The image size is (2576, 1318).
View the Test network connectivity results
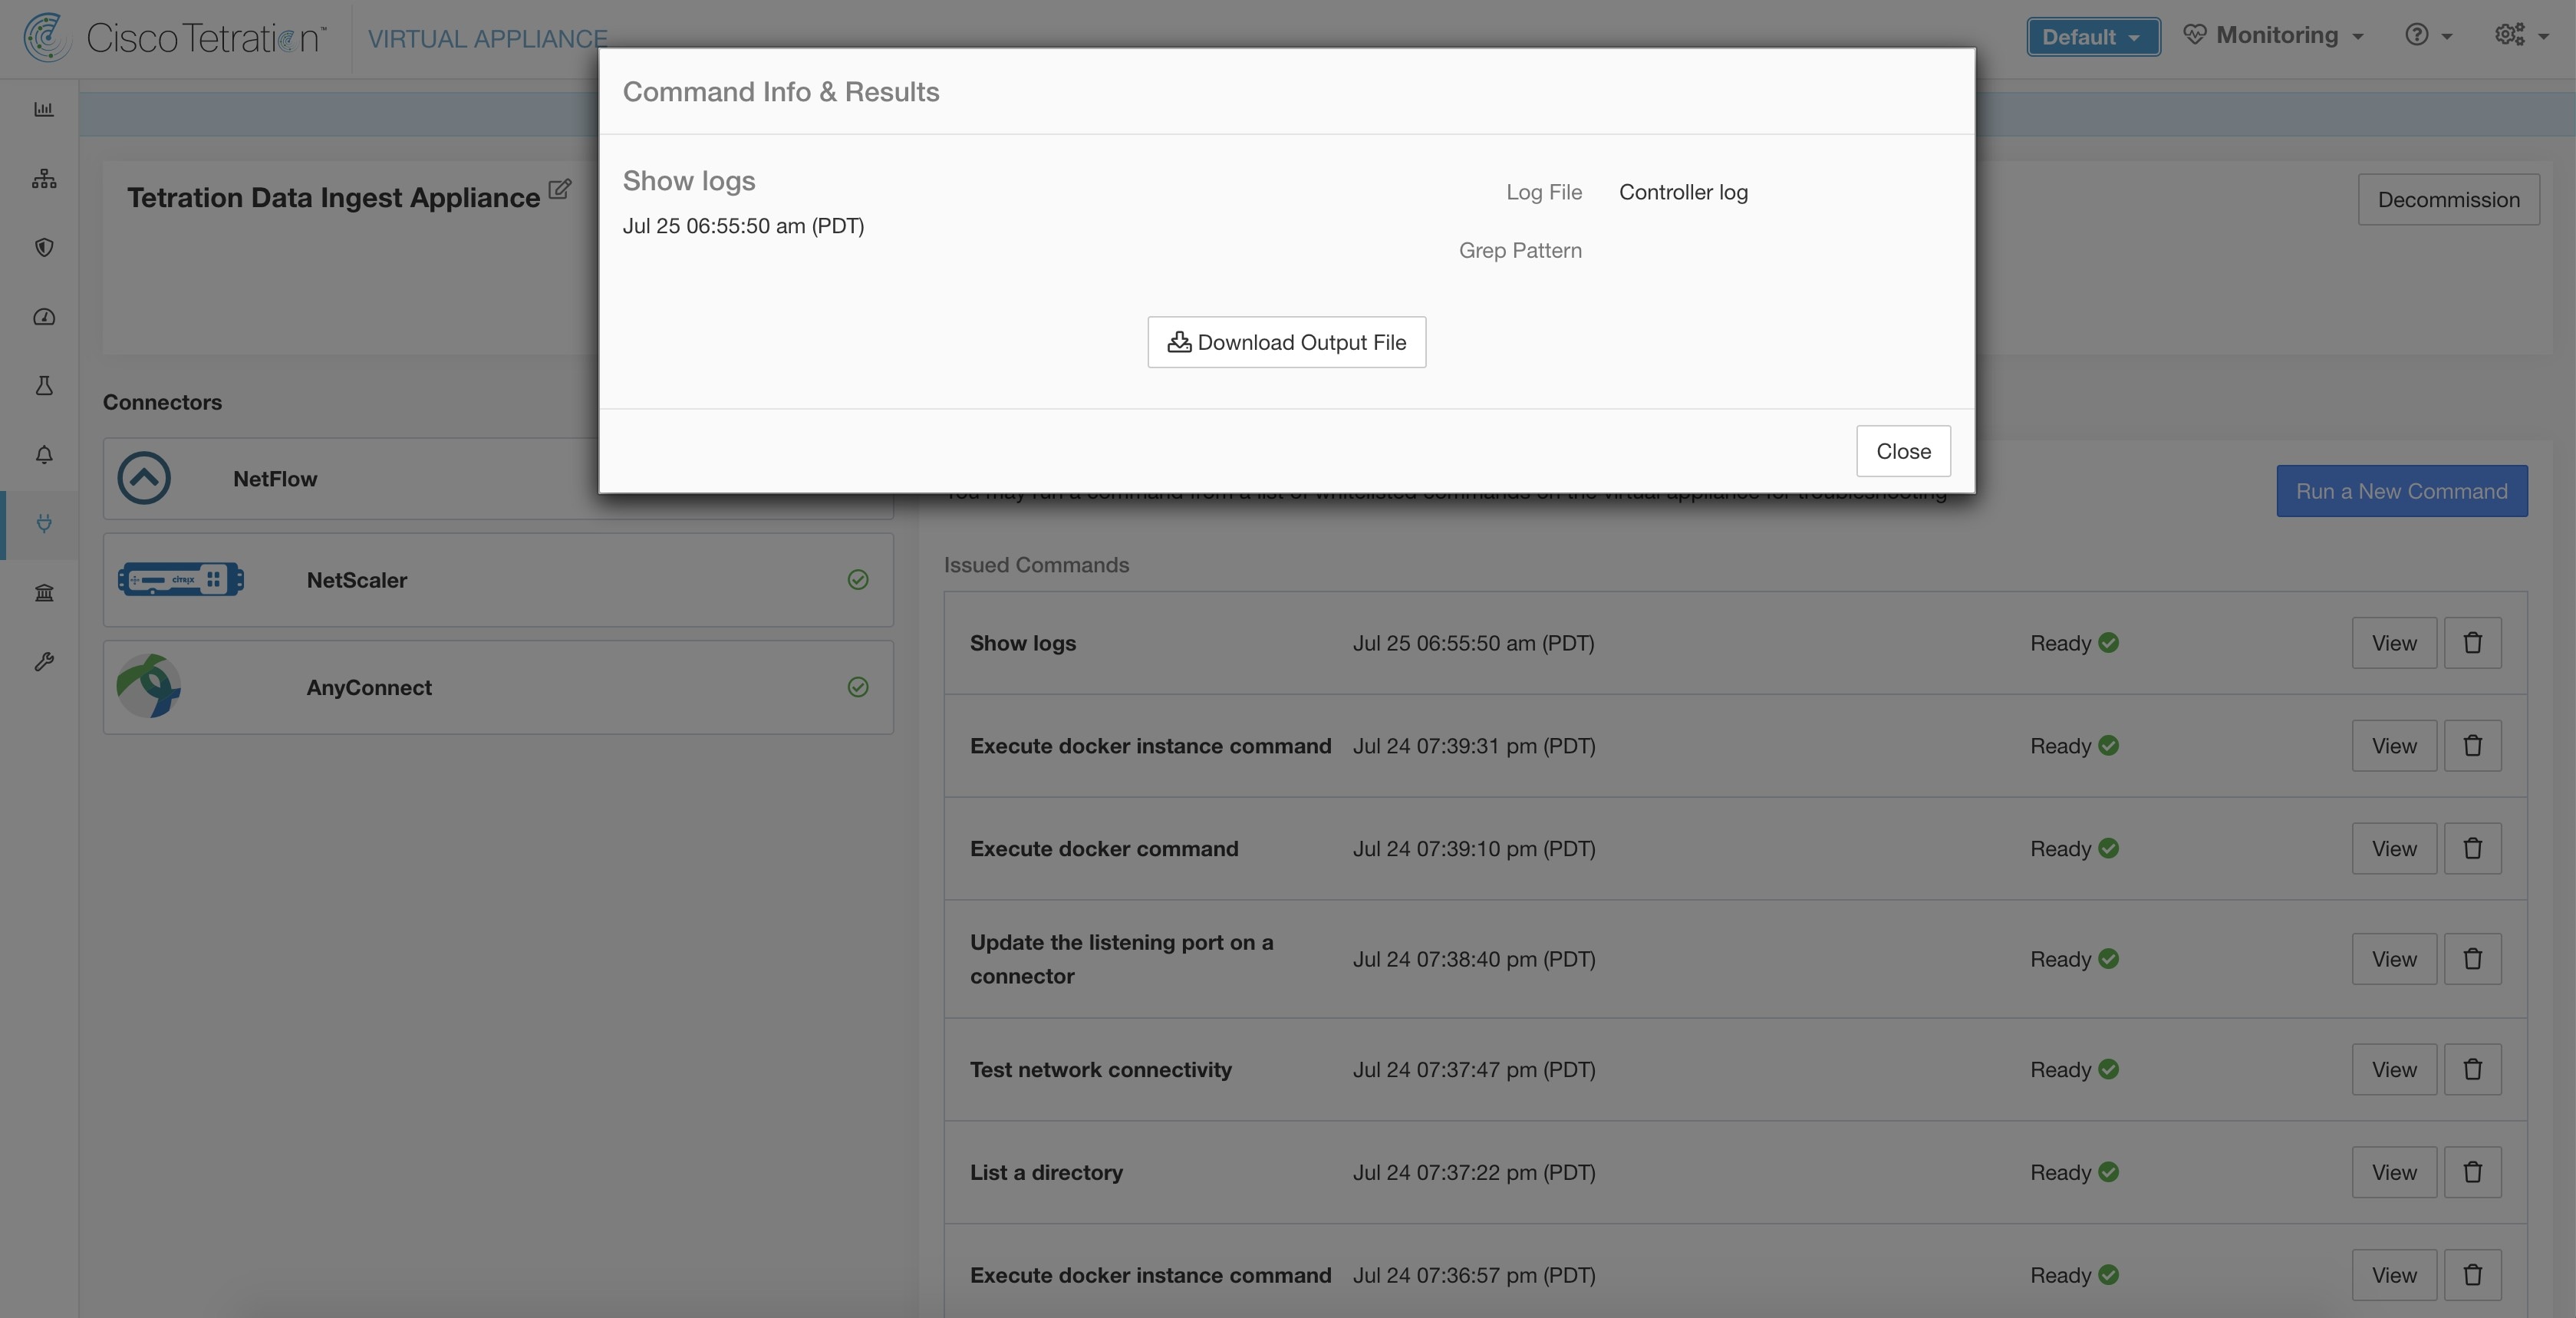[x=2394, y=1069]
